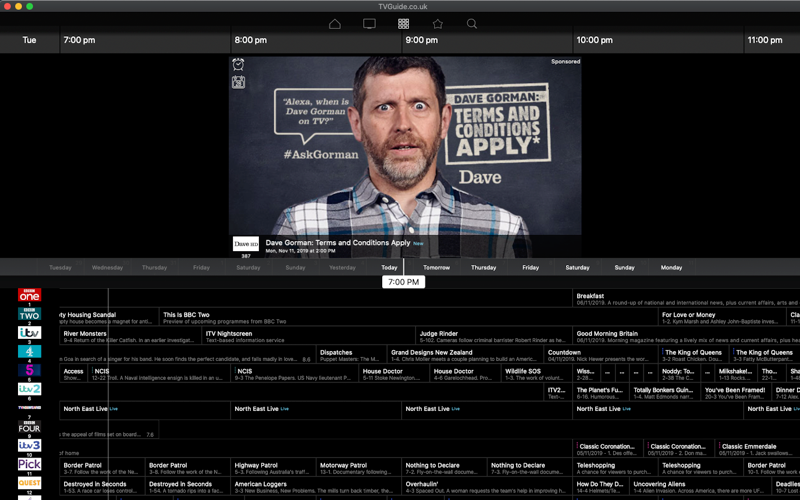Viewport: 800px width, 500px height.
Task: Select the Channel 4 logo
Action: [30, 352]
